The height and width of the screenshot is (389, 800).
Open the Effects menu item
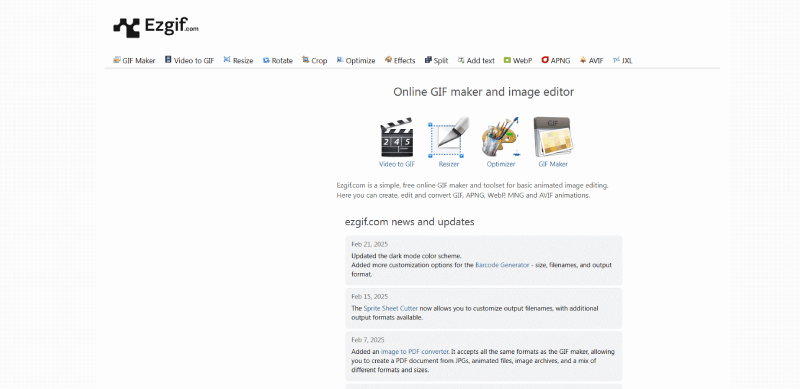click(x=405, y=60)
